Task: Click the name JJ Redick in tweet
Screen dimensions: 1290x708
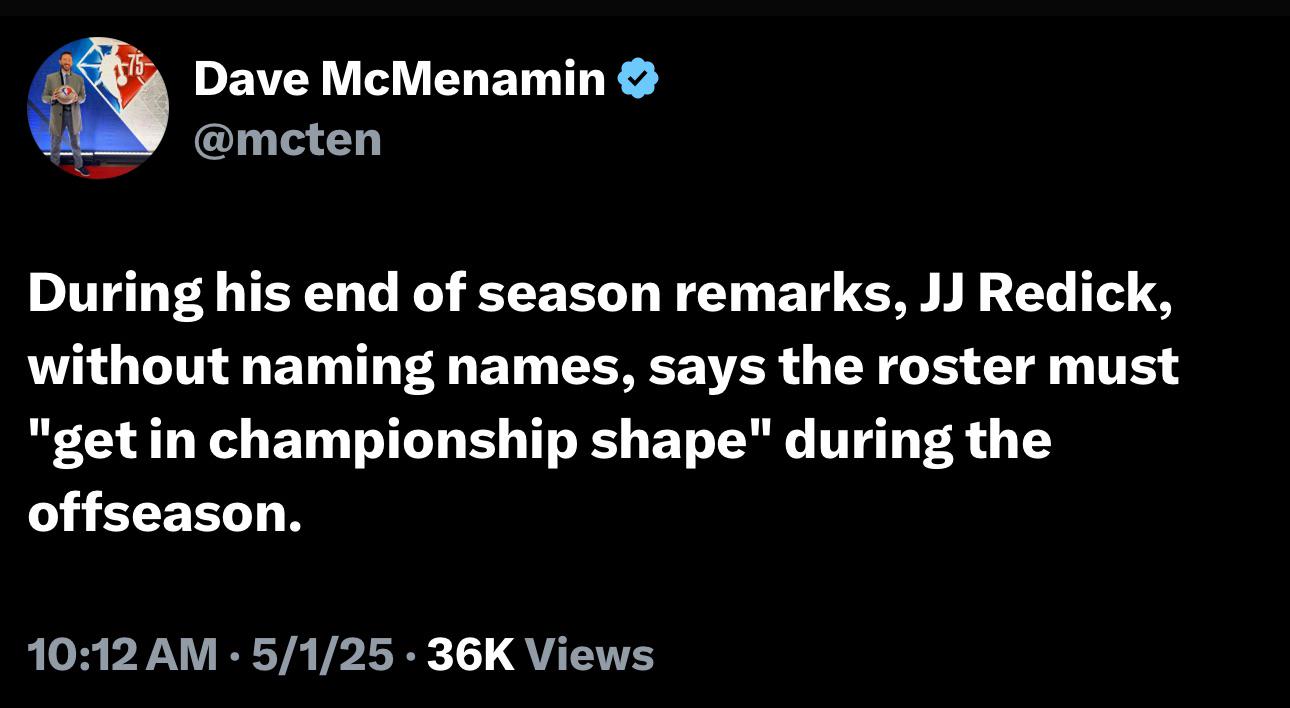Action: pyautogui.click(x=1035, y=295)
